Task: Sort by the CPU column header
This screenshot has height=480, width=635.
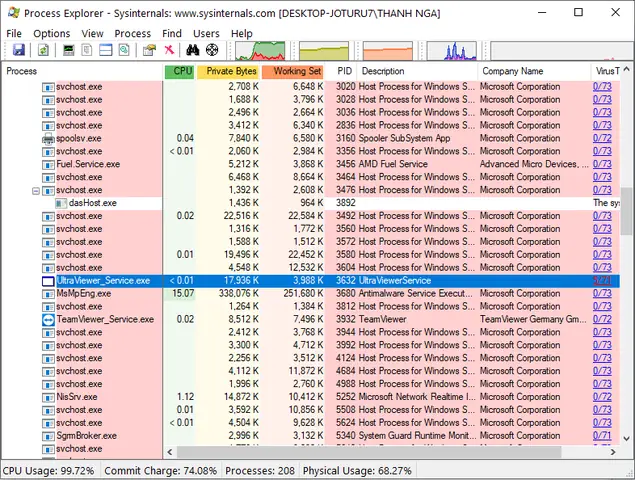Action: coord(179,71)
